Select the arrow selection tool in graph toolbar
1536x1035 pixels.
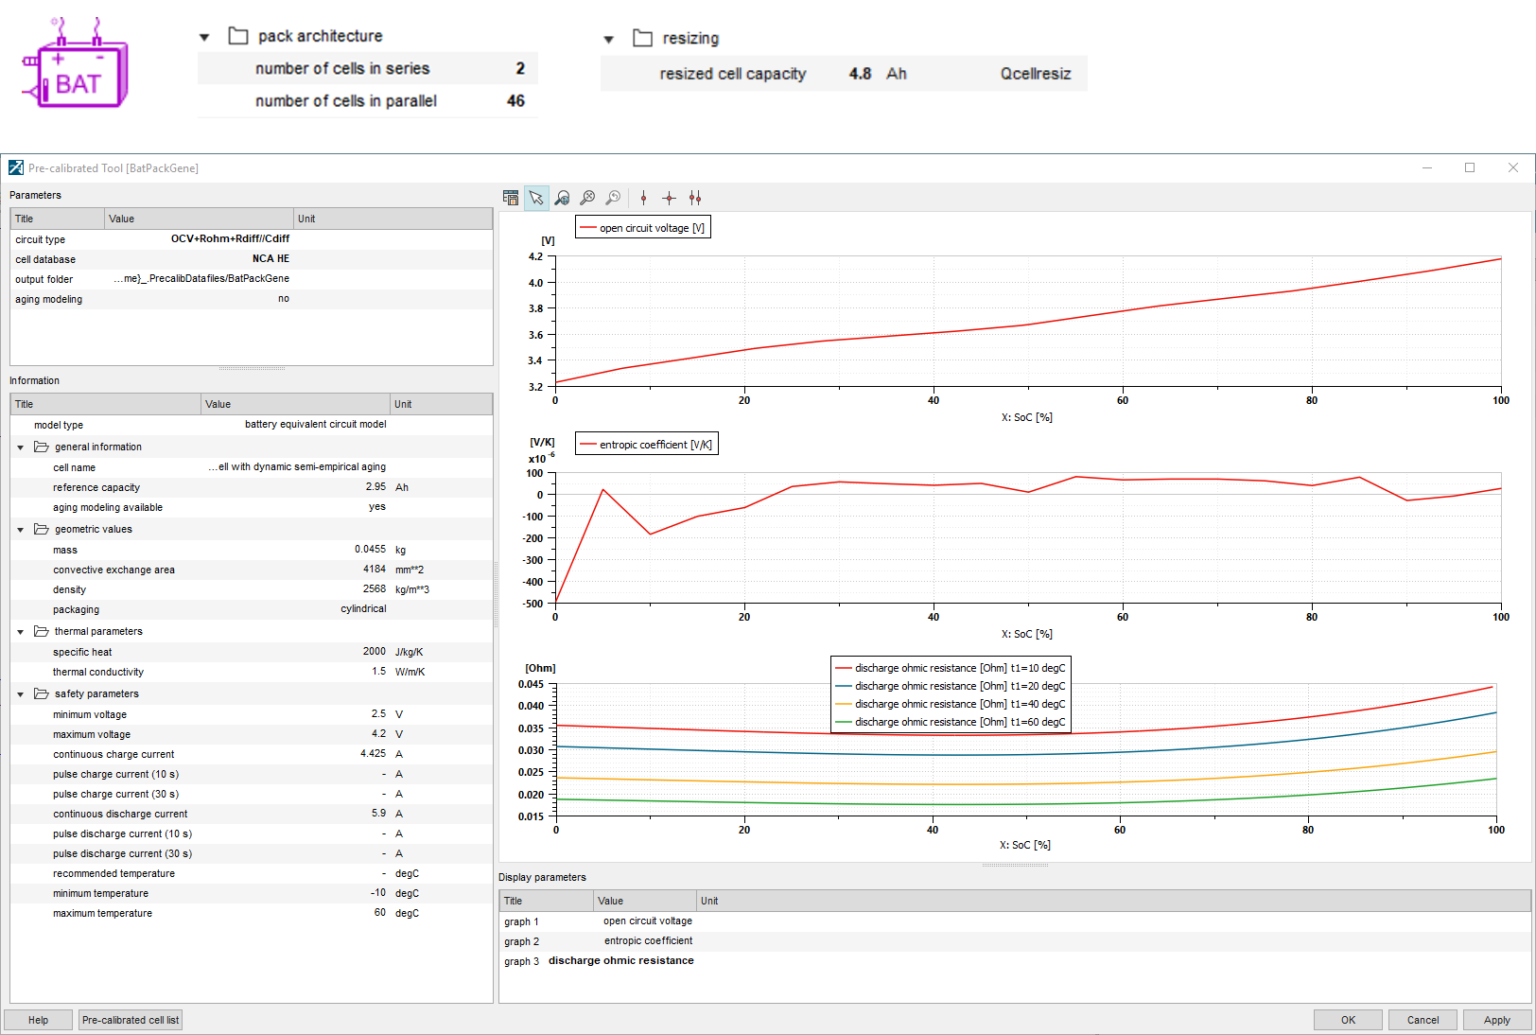tap(536, 197)
